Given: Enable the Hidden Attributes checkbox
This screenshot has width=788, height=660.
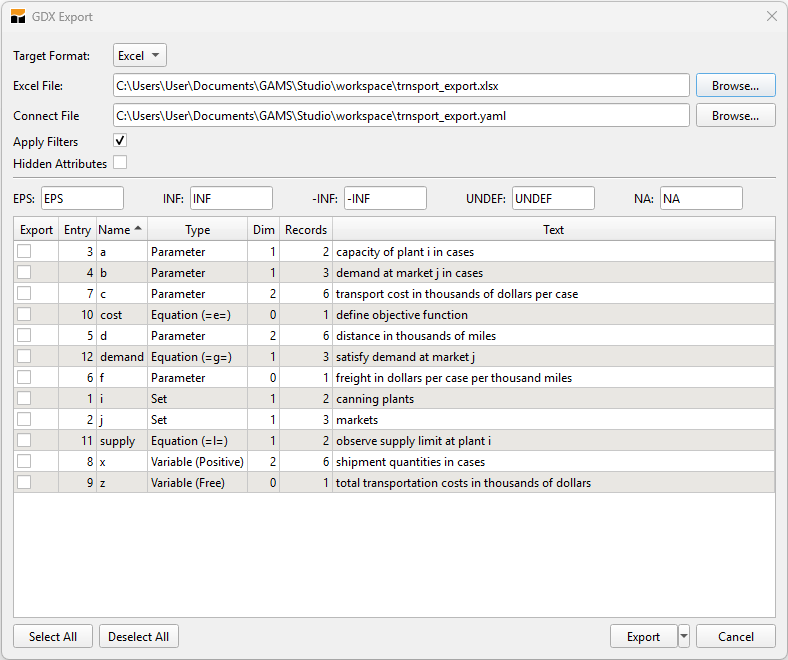Looking at the screenshot, I should pos(120,162).
